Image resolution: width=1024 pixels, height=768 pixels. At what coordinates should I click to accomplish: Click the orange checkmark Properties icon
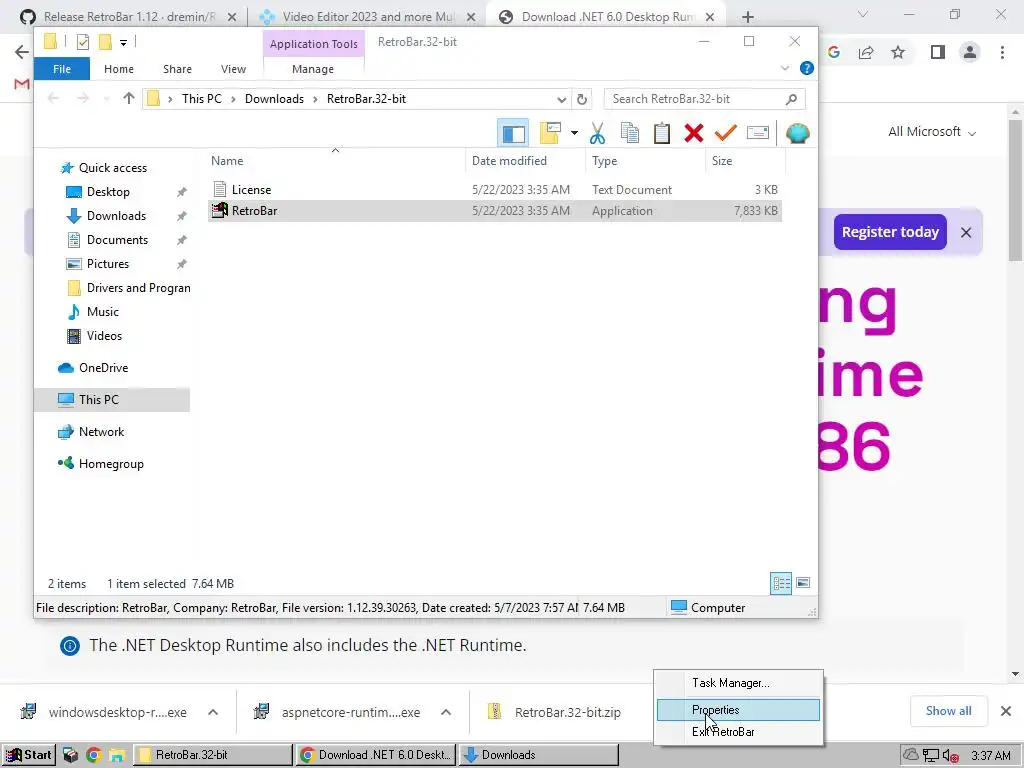pos(726,133)
